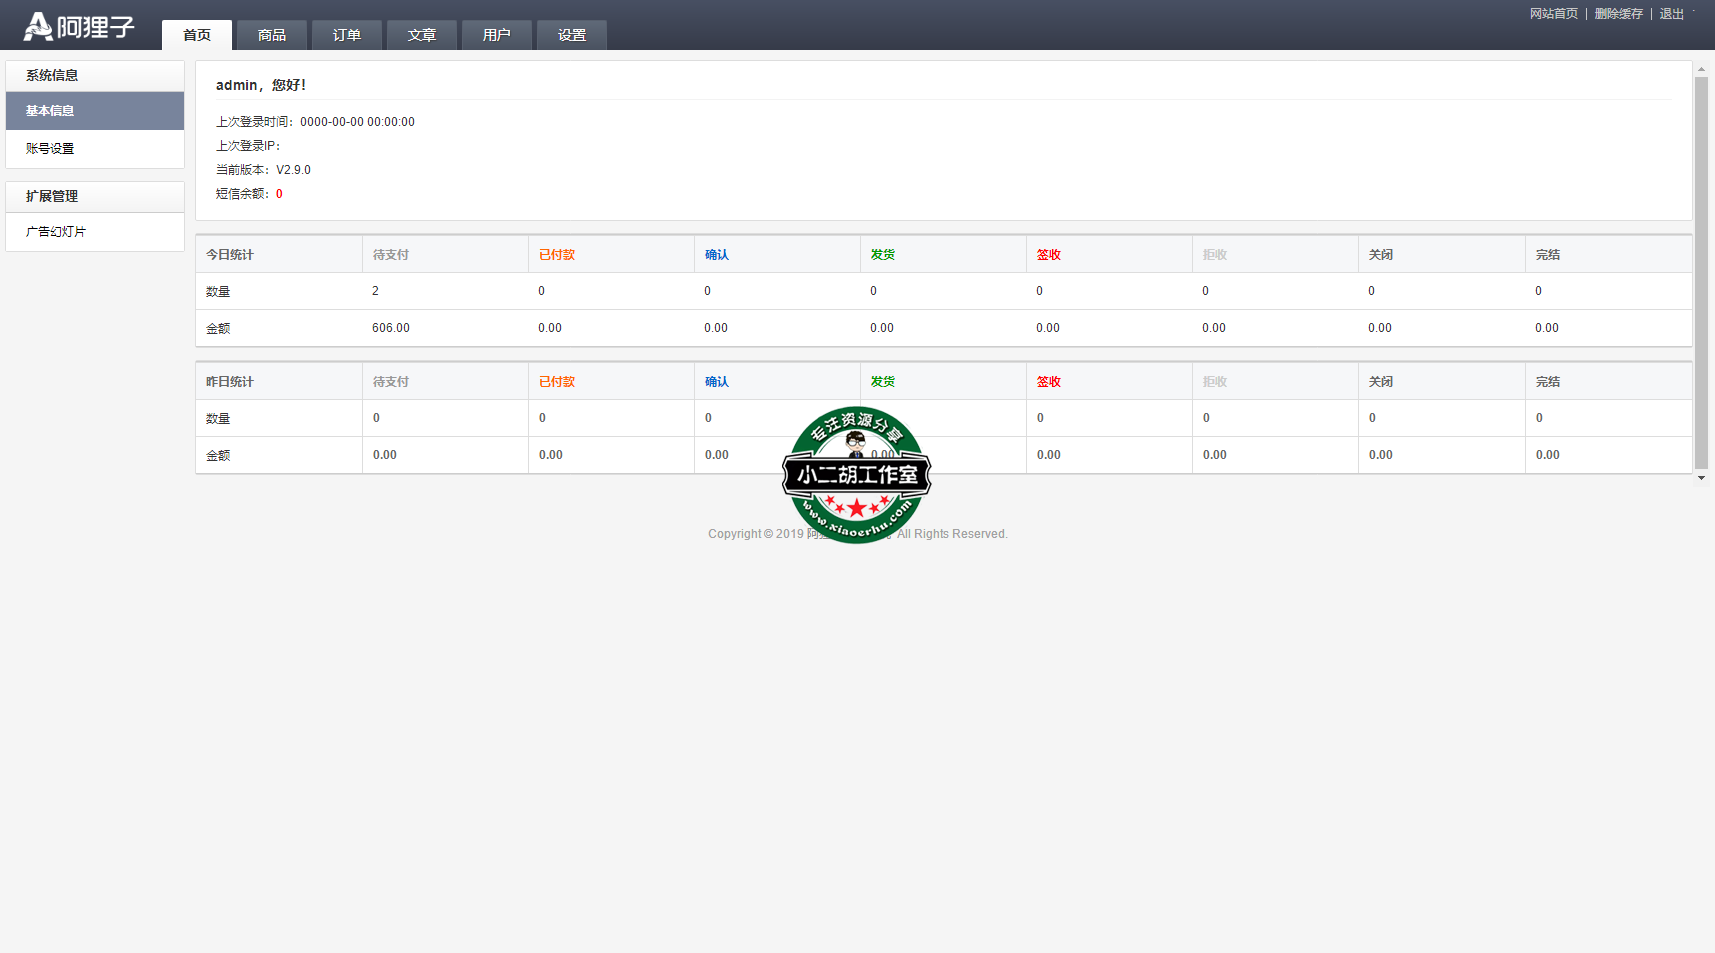Collapse the 扩展管理 sidebar section
The height and width of the screenshot is (953, 1715).
(x=95, y=197)
